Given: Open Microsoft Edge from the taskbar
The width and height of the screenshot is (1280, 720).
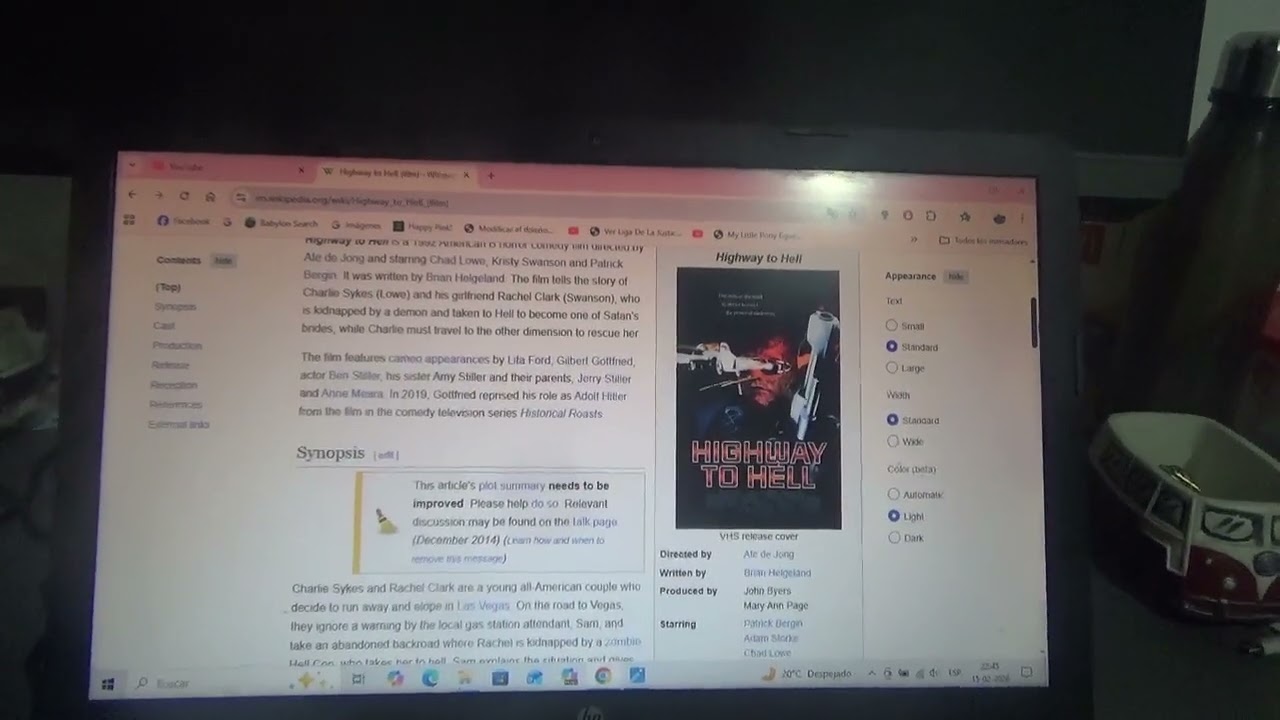Looking at the screenshot, I should point(430,678).
